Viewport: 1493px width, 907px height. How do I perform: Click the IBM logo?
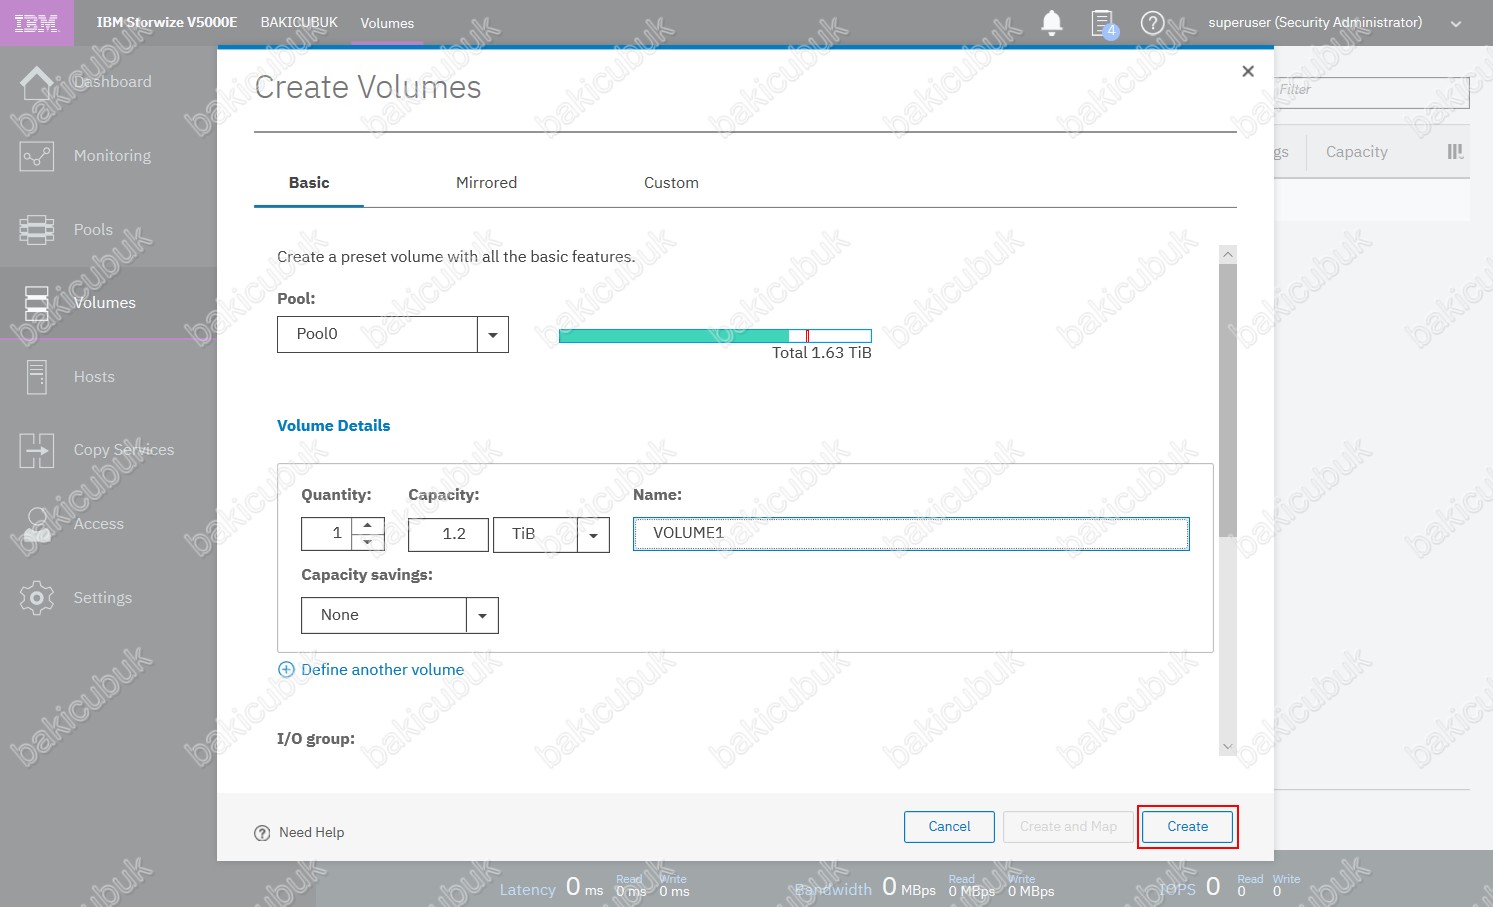tap(36, 23)
